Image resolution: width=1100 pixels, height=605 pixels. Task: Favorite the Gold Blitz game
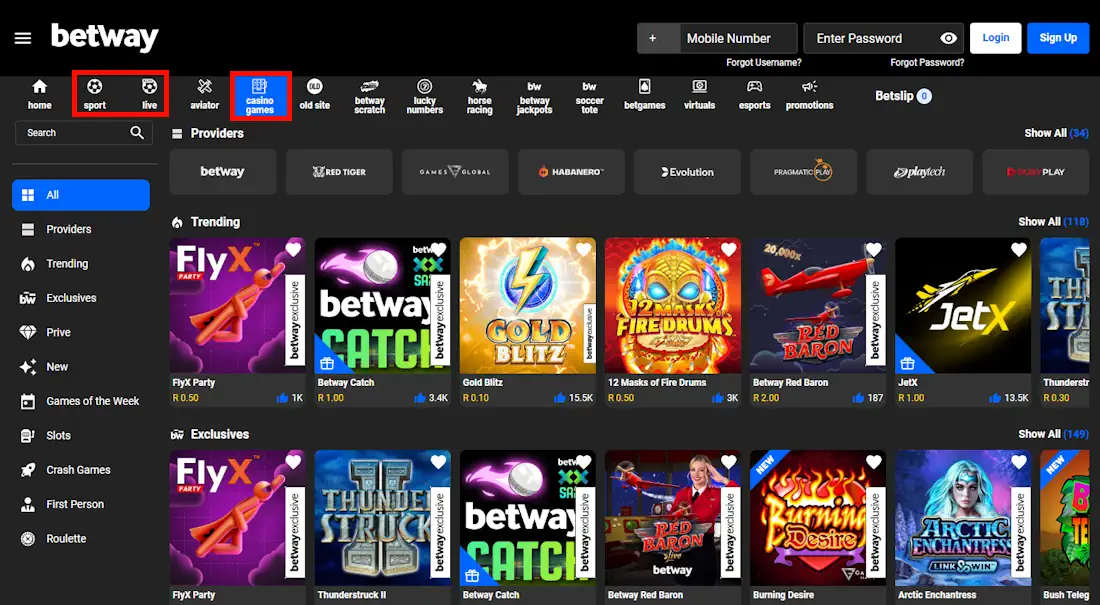tap(582, 250)
